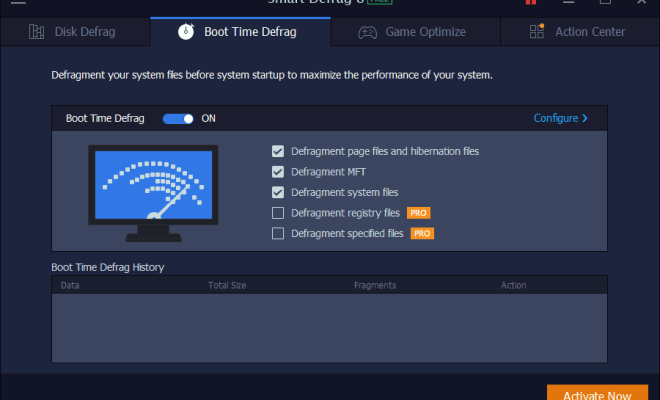Click the Action column header
Screen dimensions: 660x400
514,285
